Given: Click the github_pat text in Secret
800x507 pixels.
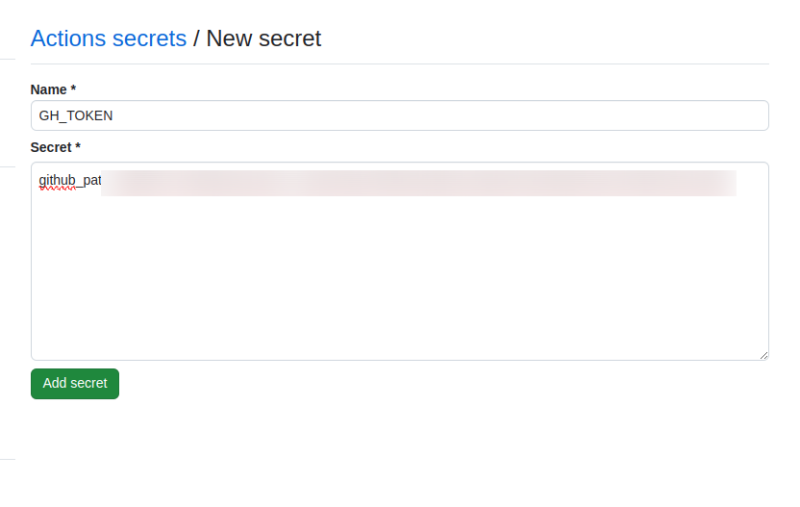Looking at the screenshot, I should tap(70, 181).
